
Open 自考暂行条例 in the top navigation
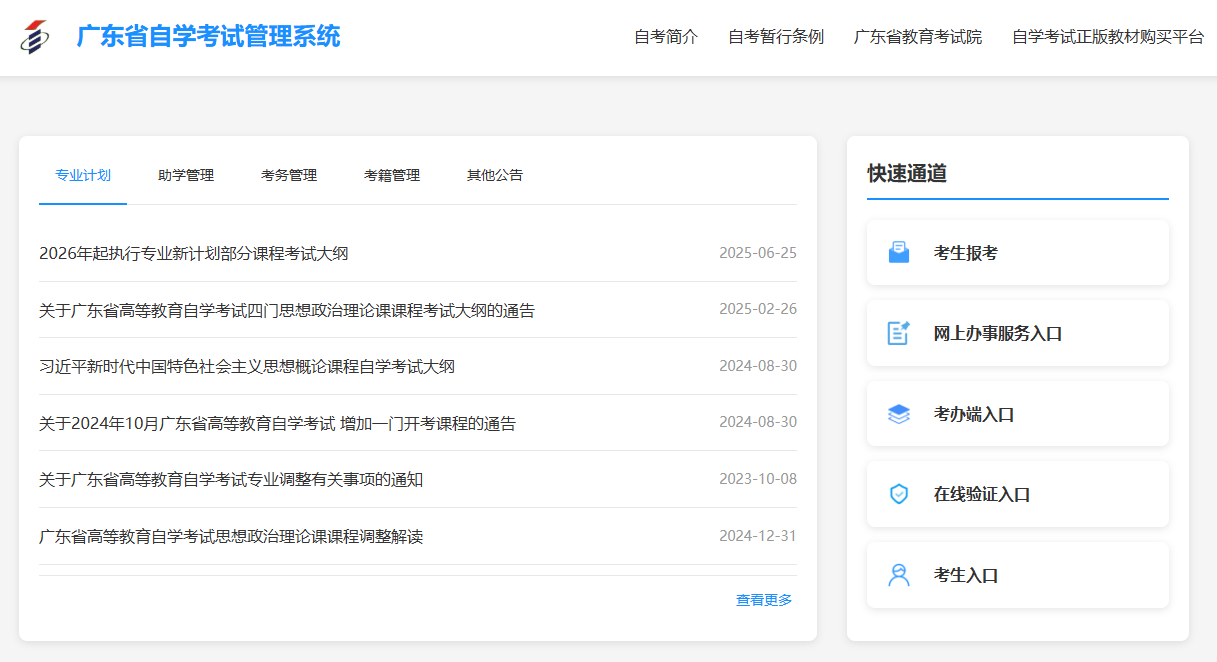coord(776,37)
